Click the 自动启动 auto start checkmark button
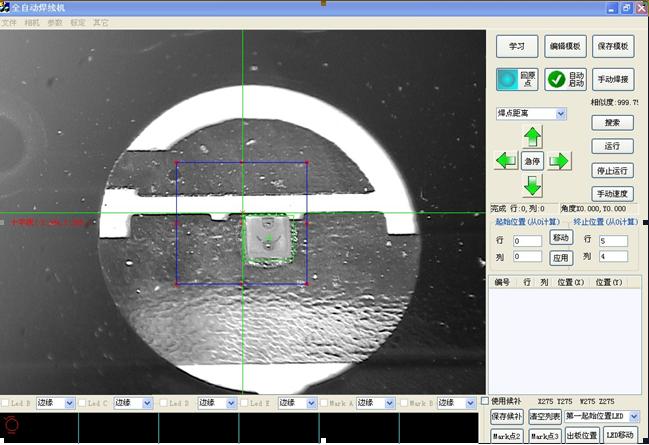This screenshot has width=649, height=445. tap(565, 79)
